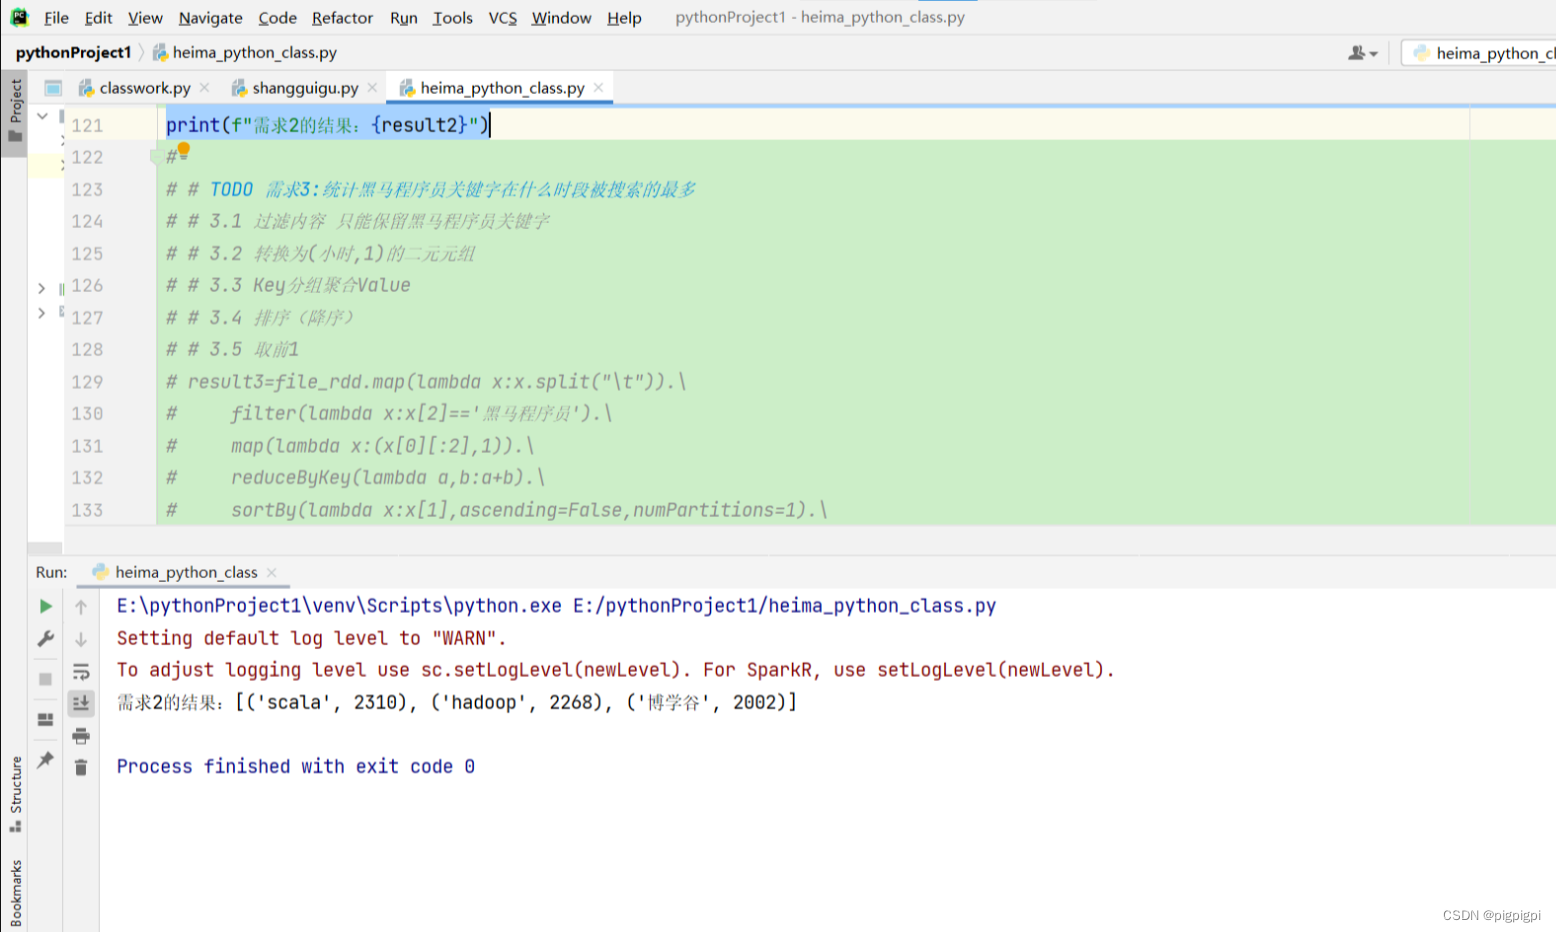Screen dimensions: 1556x932
Task: Click 'Process finished with exit code 0' text
Action: 296,766
